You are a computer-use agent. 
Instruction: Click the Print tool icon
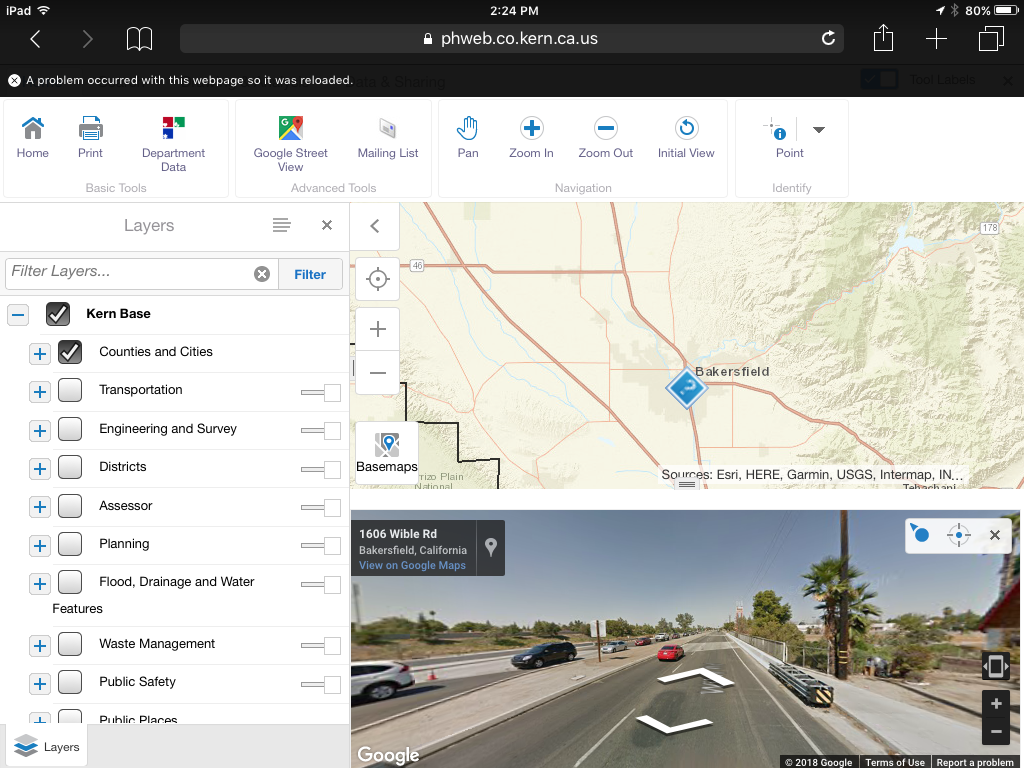point(90,137)
